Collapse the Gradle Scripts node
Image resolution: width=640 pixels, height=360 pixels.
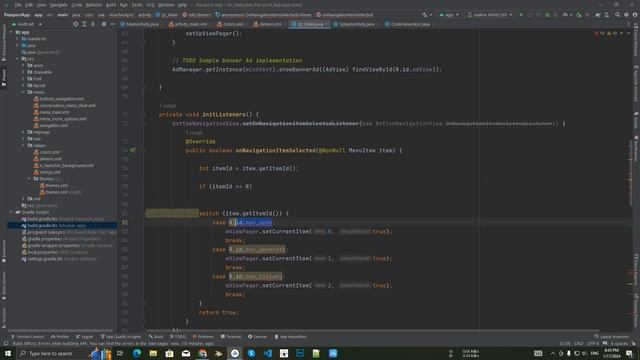[11, 212]
